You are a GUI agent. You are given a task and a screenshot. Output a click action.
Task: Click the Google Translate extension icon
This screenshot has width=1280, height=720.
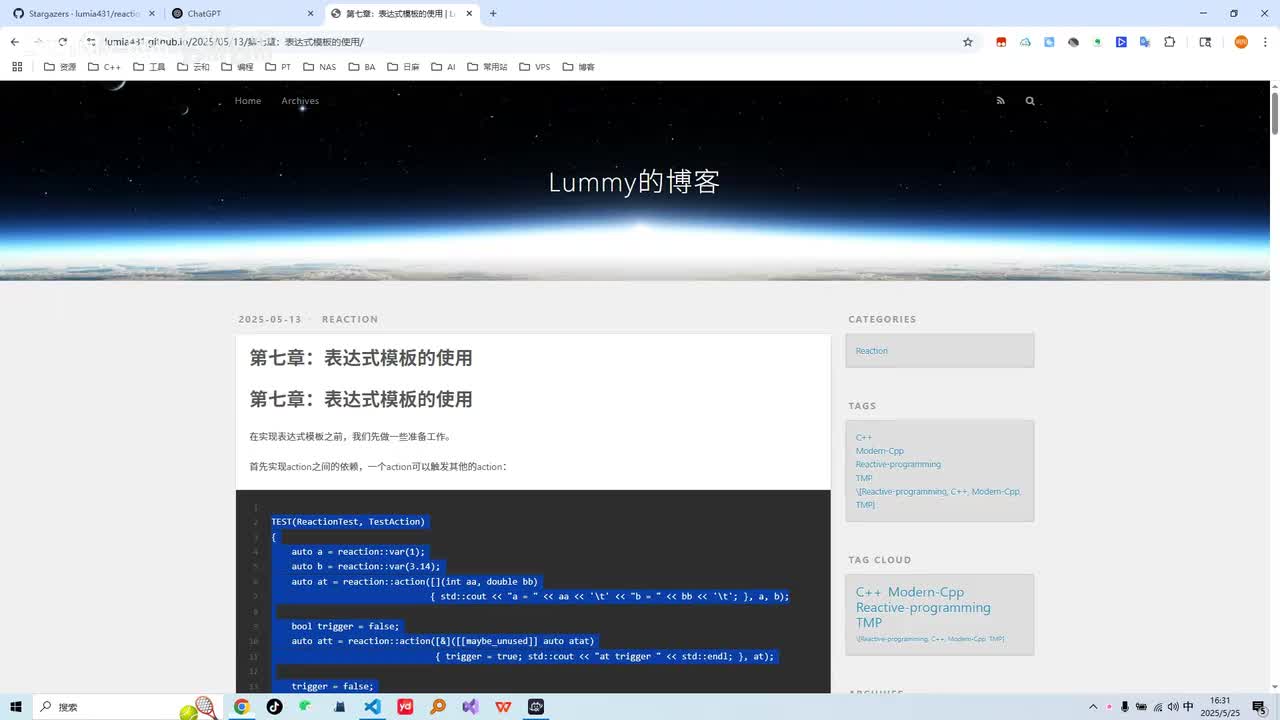click(1145, 42)
